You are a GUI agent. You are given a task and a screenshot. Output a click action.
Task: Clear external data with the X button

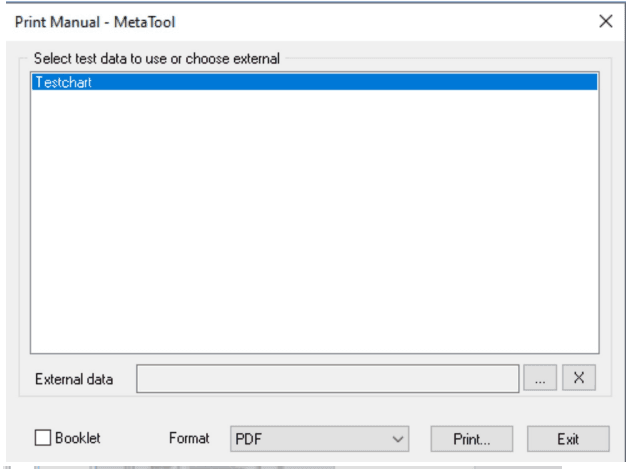coord(579,379)
